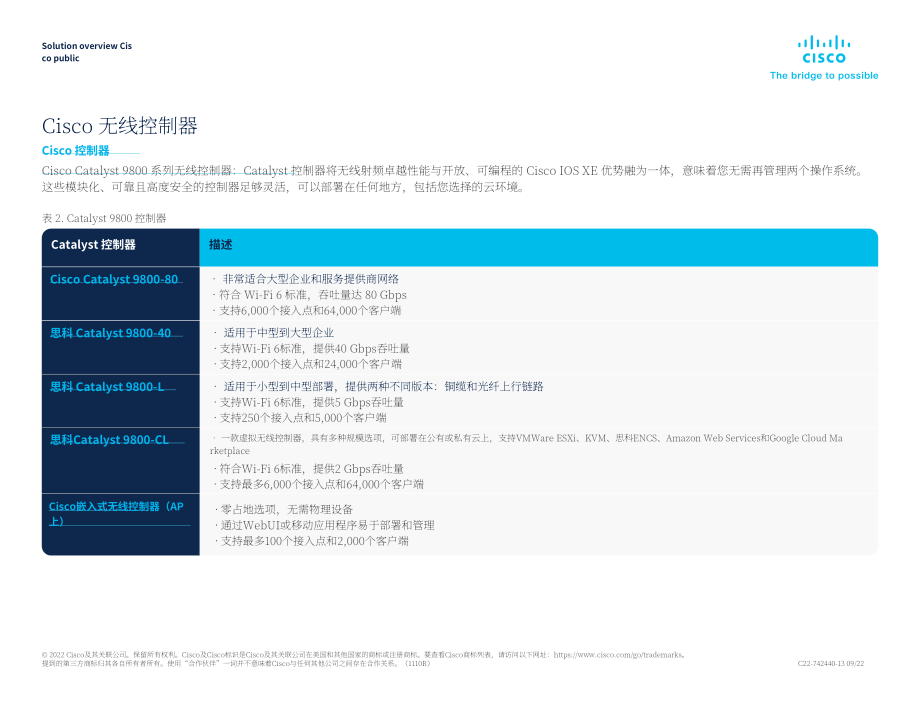Click the '一款虚拟无线控制器' description line
The height and width of the screenshot is (711, 920).
[526, 445]
